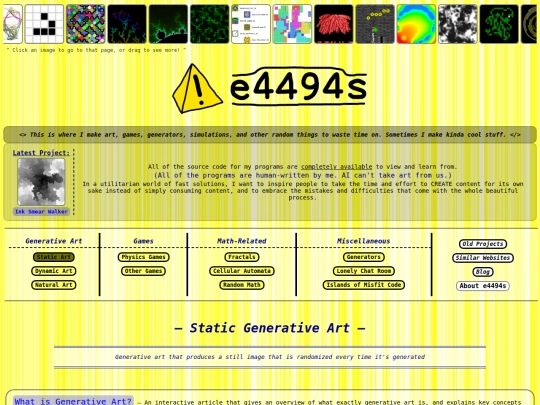This screenshot has height=405, width=540.
Task: Open the Other Games category
Action: point(144,271)
